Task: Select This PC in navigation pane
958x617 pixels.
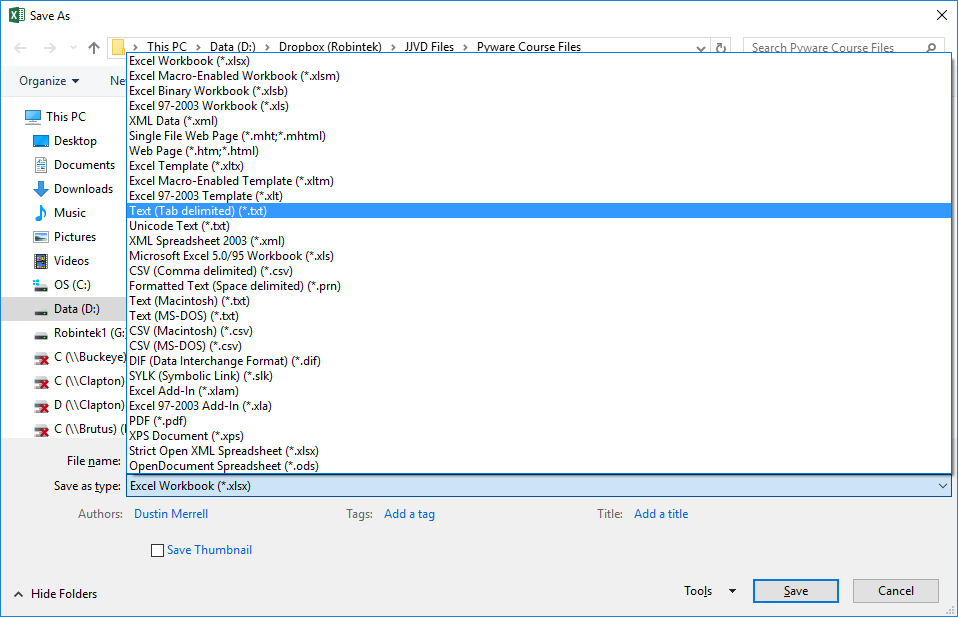Action: click(65, 117)
